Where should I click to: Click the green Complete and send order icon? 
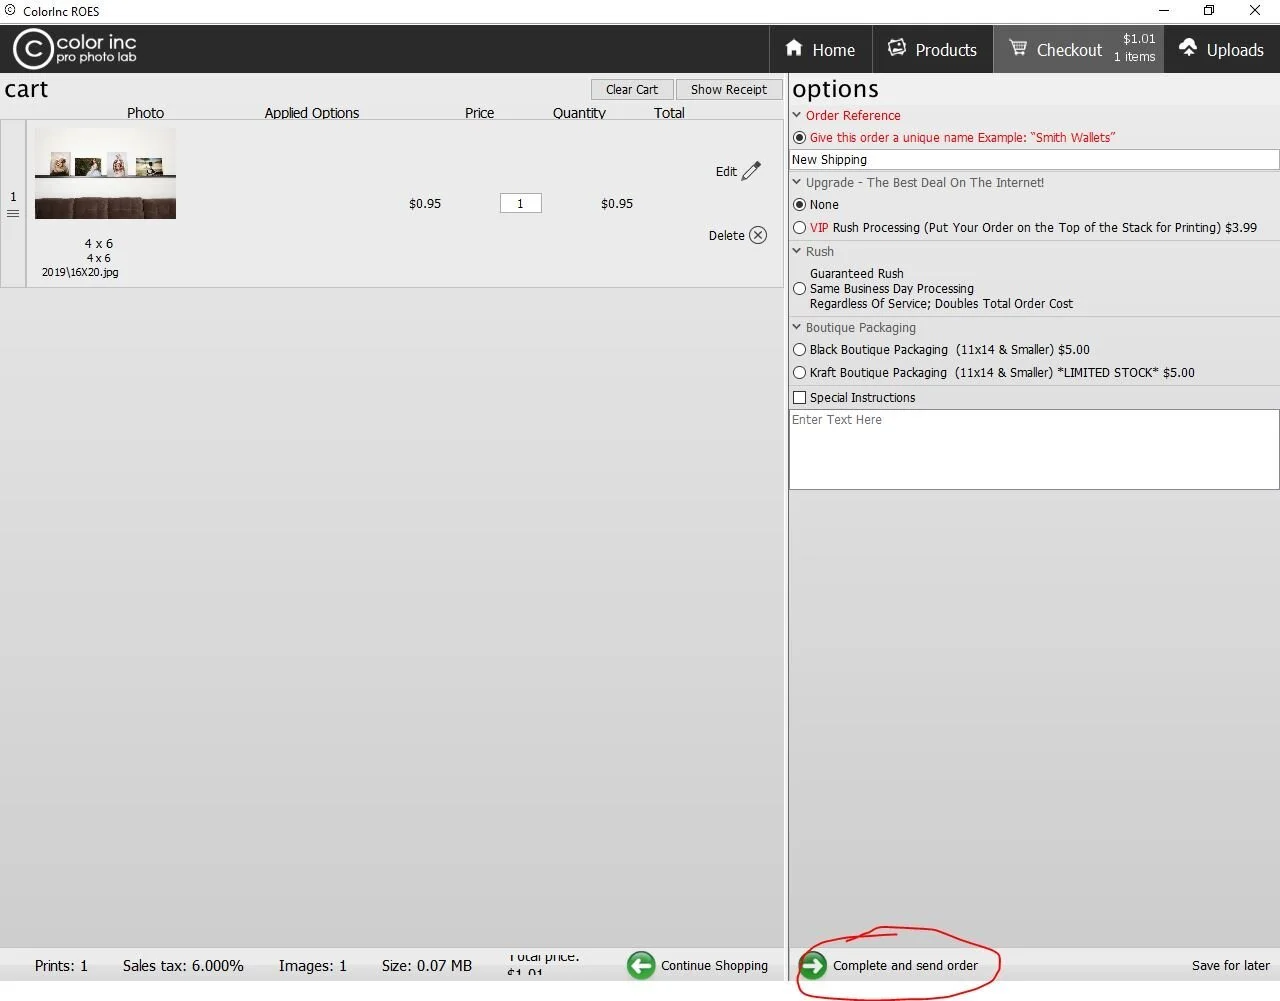(x=813, y=965)
